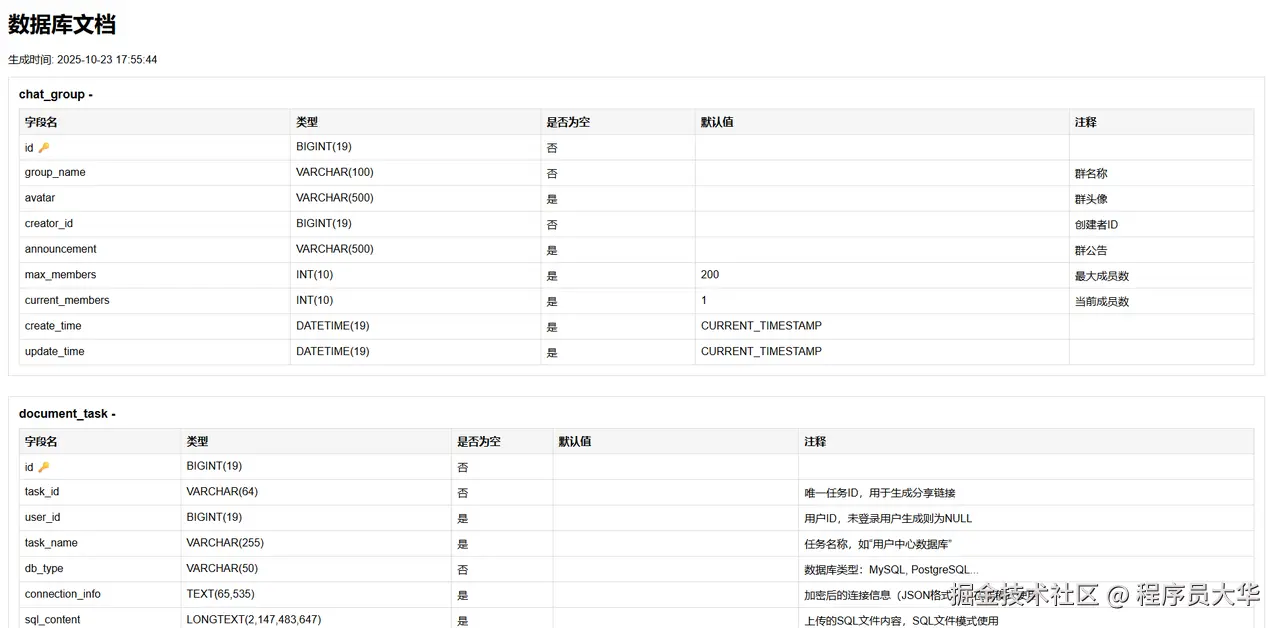Click comment 数据库类型：MySQL, PostgreSQL...
Image resolution: width=1280 pixels, height=628 pixels.
(891, 570)
